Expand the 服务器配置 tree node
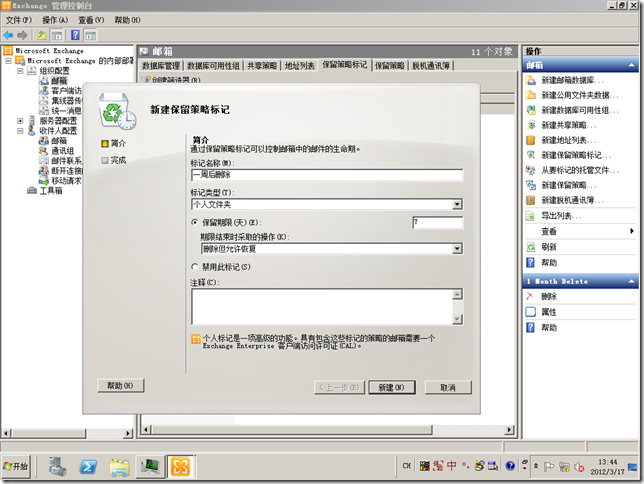The height and width of the screenshot is (484, 644). 20,120
